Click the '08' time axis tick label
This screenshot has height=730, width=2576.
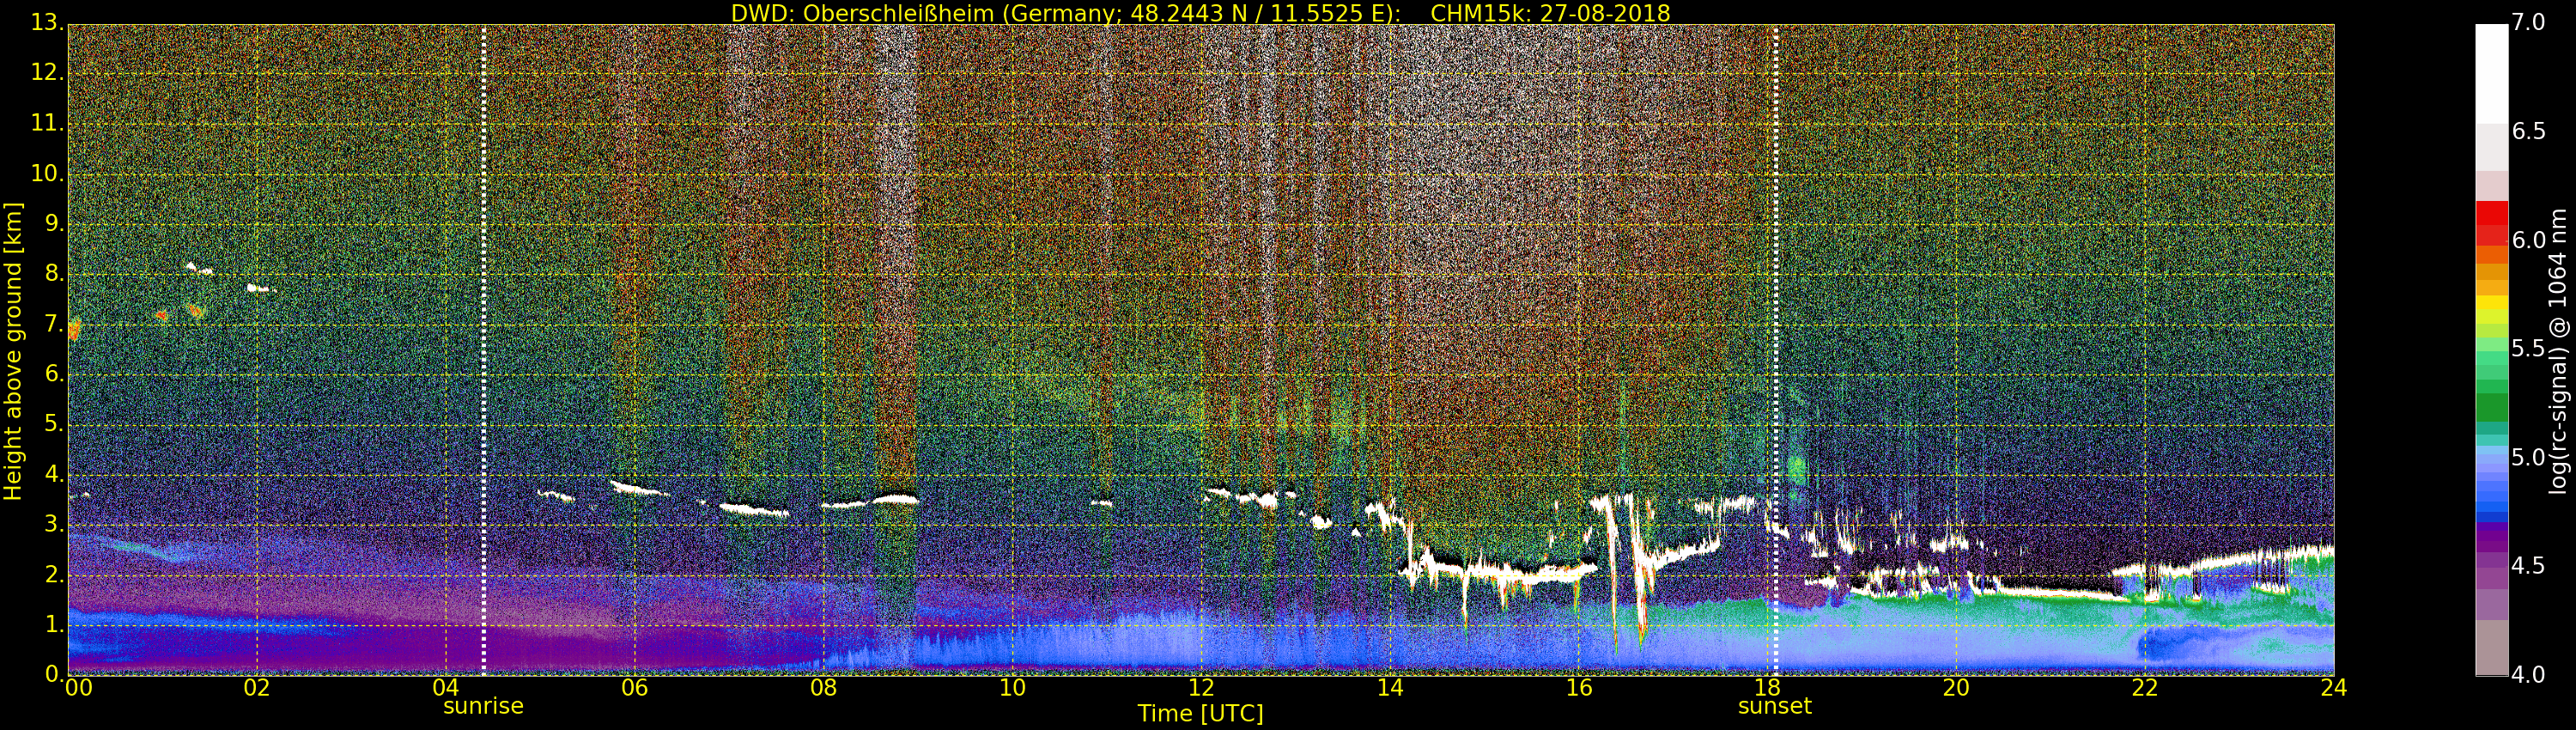tap(823, 687)
